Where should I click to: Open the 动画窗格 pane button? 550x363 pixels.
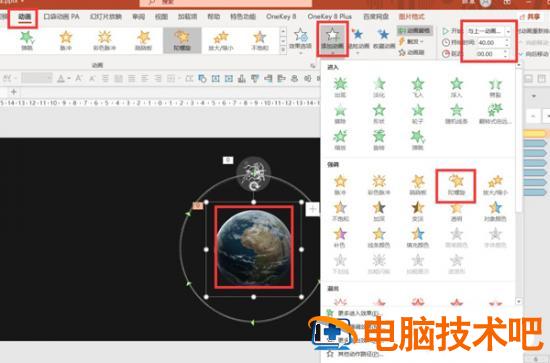[415, 31]
